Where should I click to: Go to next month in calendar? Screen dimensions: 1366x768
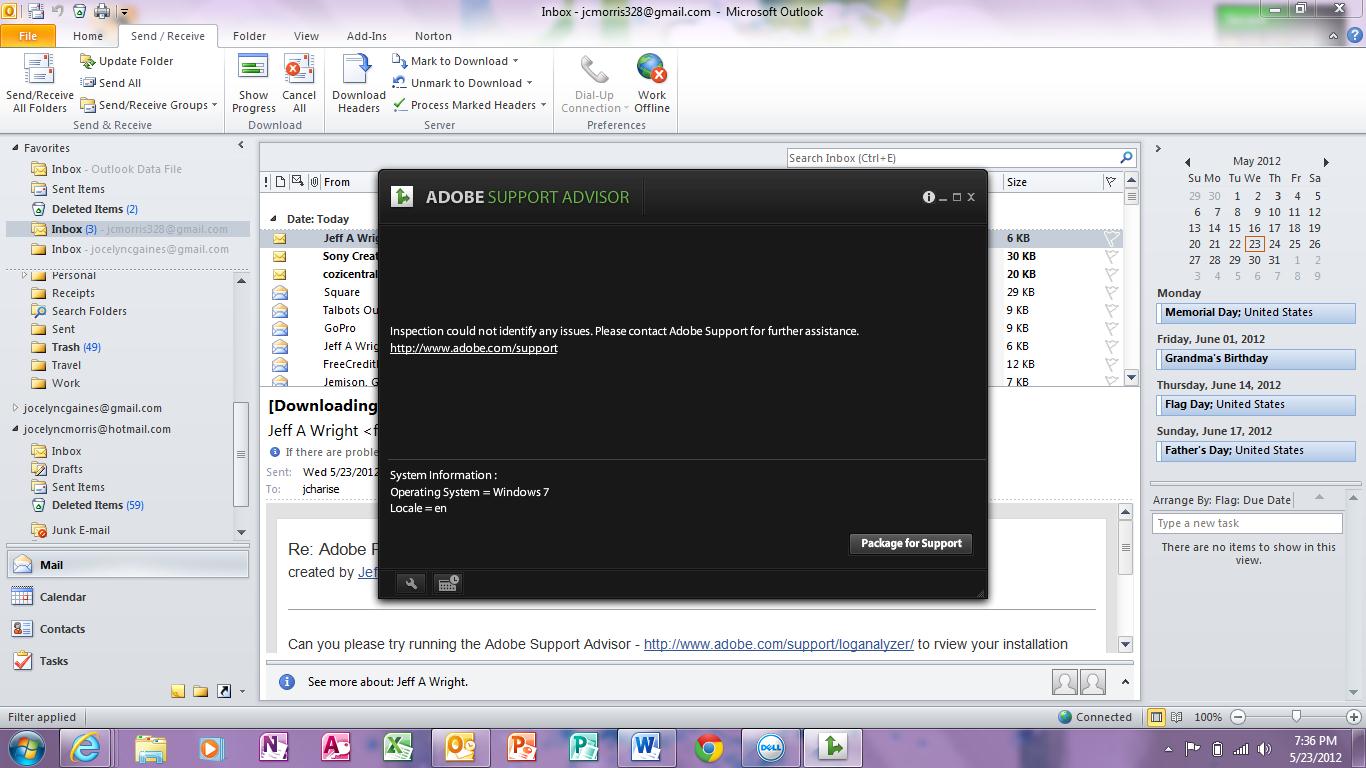1326,161
